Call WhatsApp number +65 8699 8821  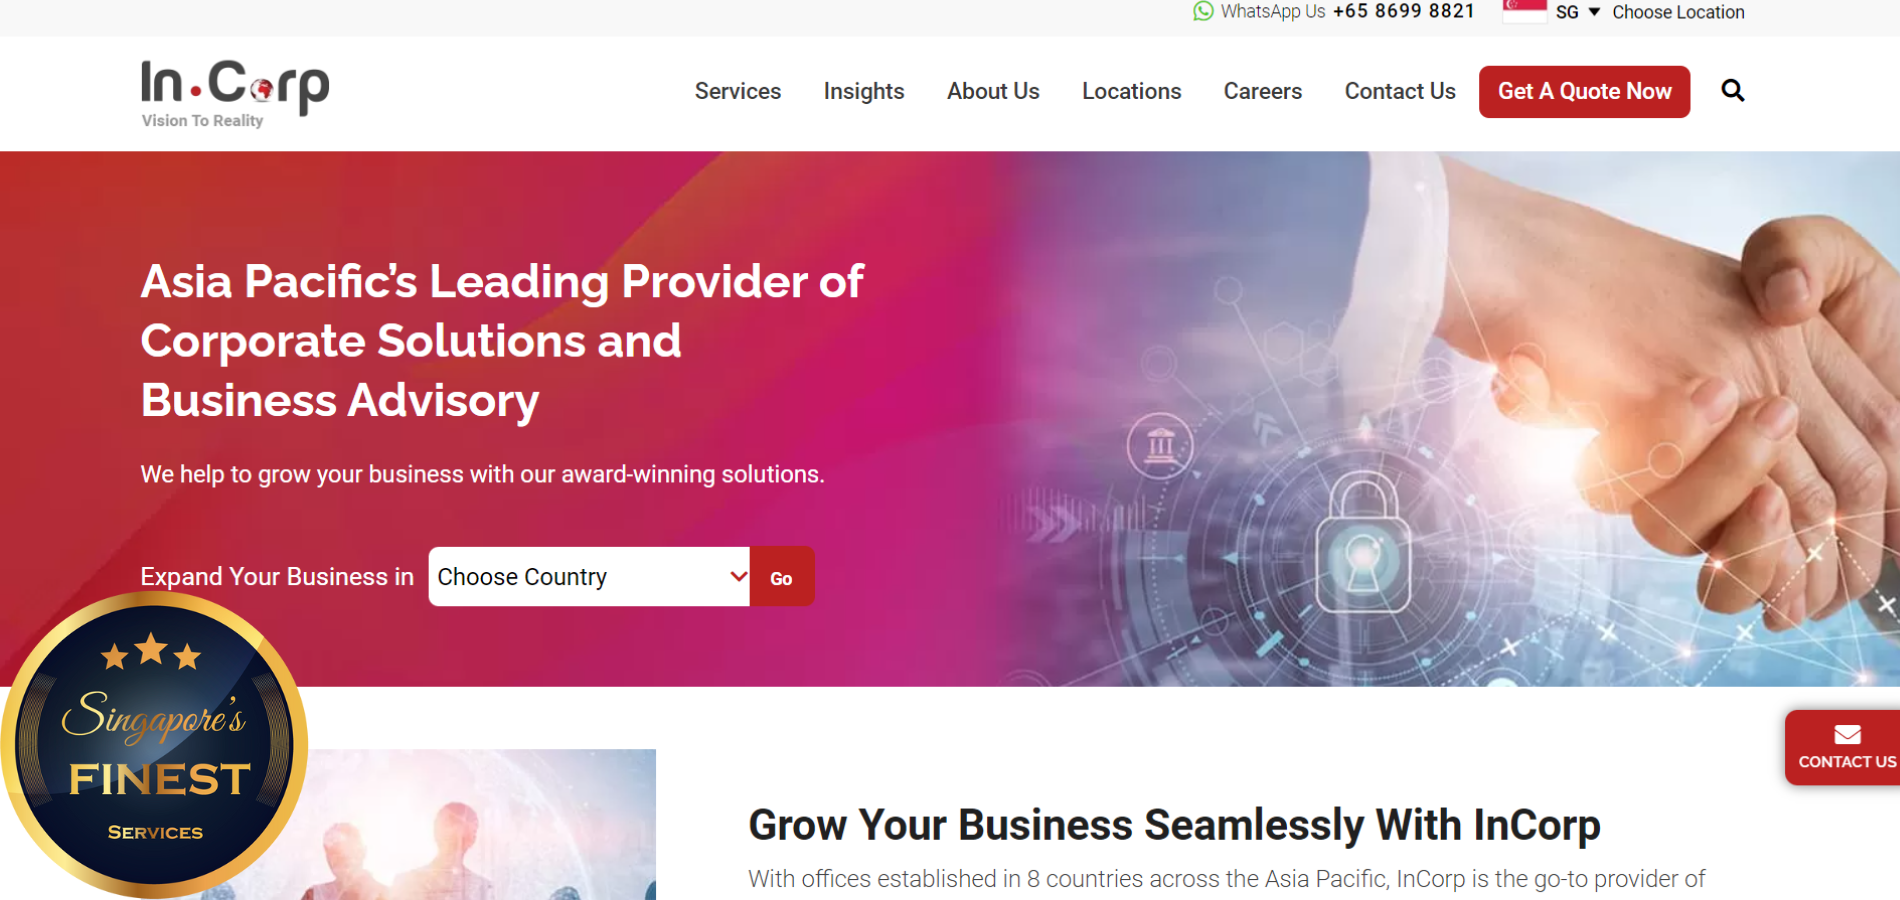click(x=1403, y=11)
